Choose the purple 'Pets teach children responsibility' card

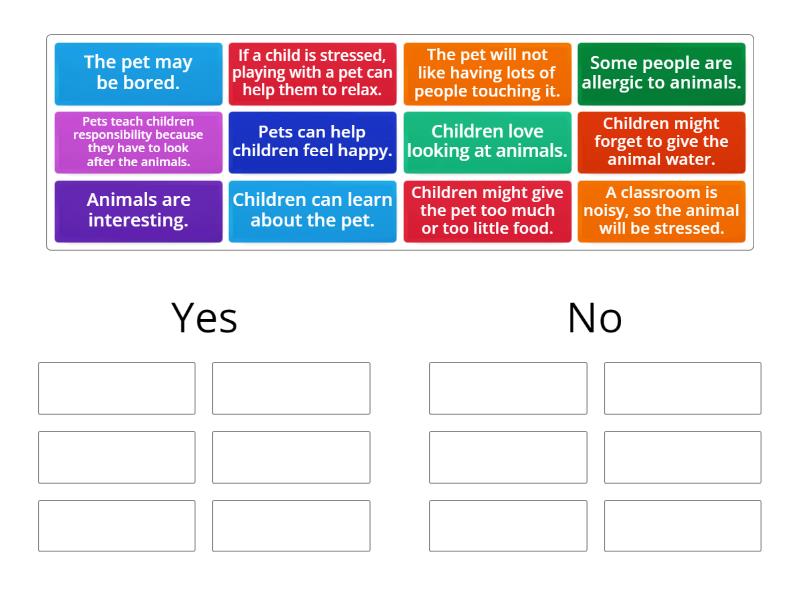pyautogui.click(x=138, y=142)
